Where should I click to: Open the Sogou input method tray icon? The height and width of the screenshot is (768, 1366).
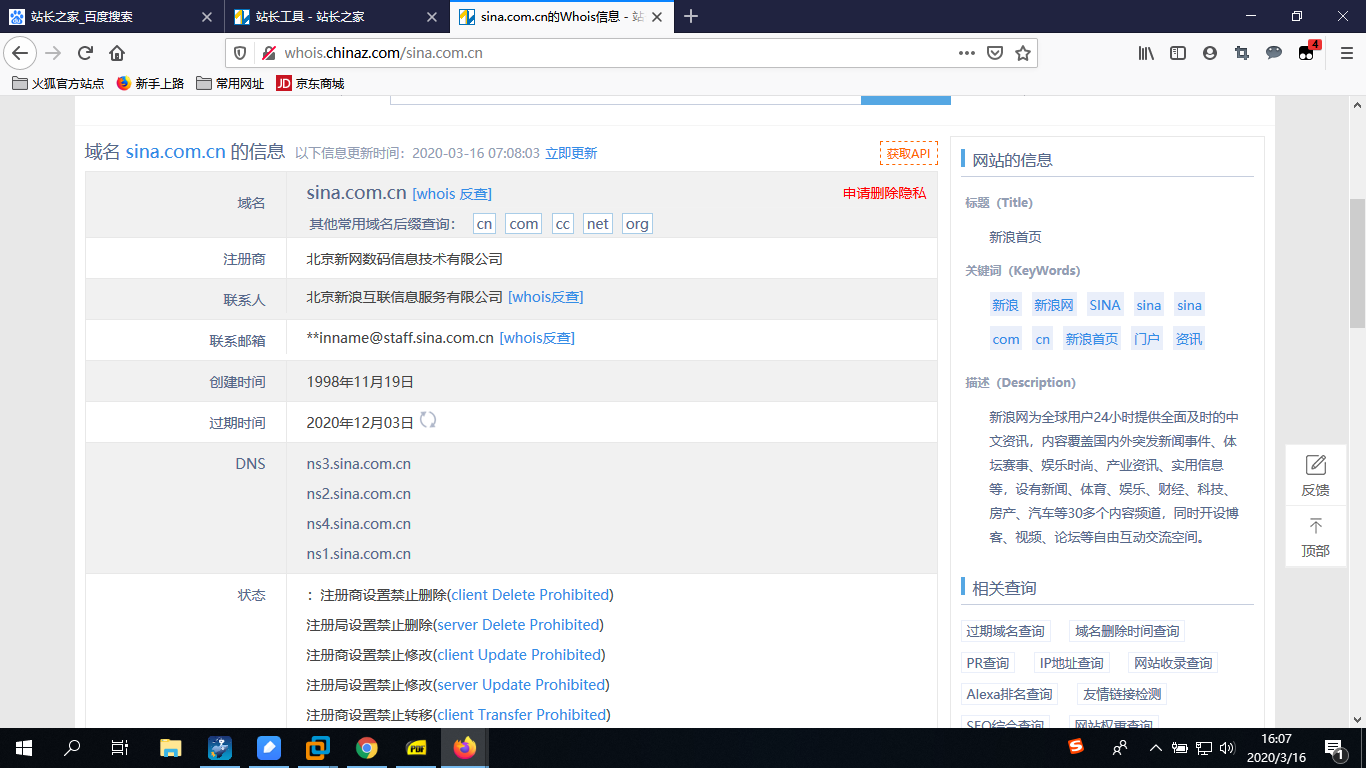(x=1076, y=747)
